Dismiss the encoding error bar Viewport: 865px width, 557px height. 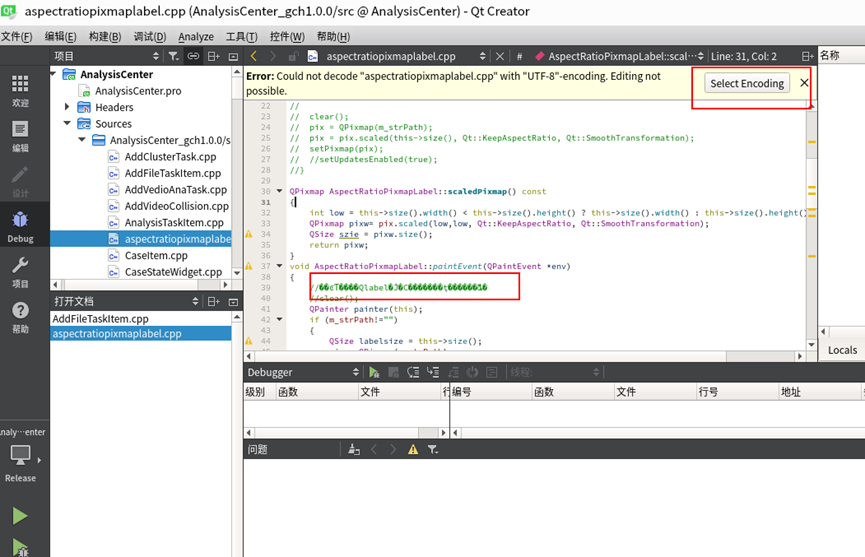pyautogui.click(x=804, y=83)
